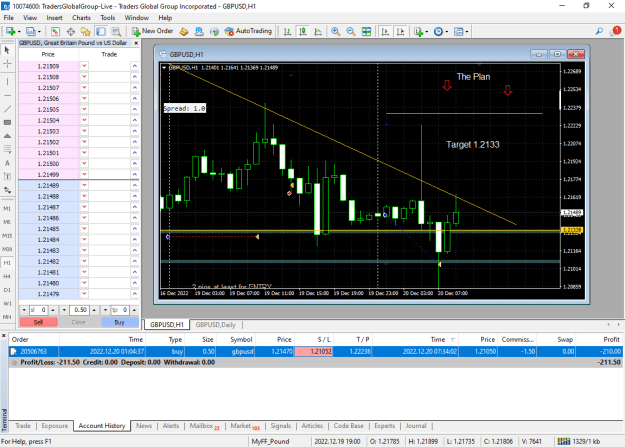625x447 pixels.
Task: Click S/L cell value 1.21052
Action: coord(314,352)
